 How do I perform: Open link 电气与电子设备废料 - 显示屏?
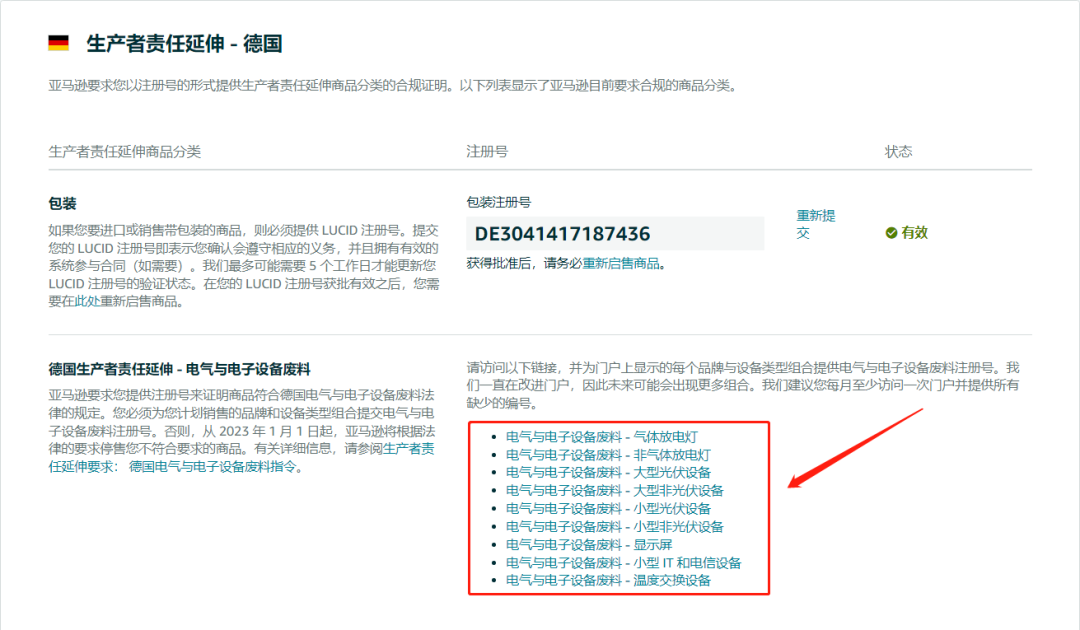click(x=589, y=545)
